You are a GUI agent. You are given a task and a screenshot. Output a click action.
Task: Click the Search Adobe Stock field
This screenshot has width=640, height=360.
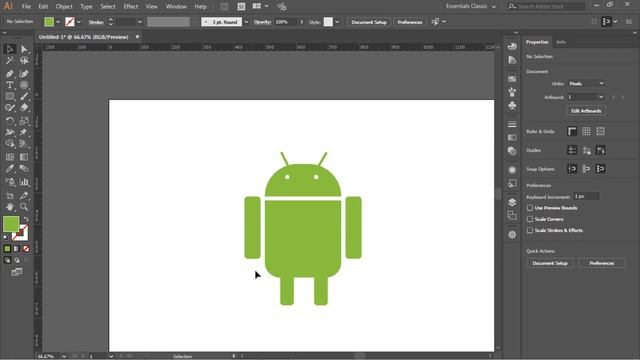(547, 6)
